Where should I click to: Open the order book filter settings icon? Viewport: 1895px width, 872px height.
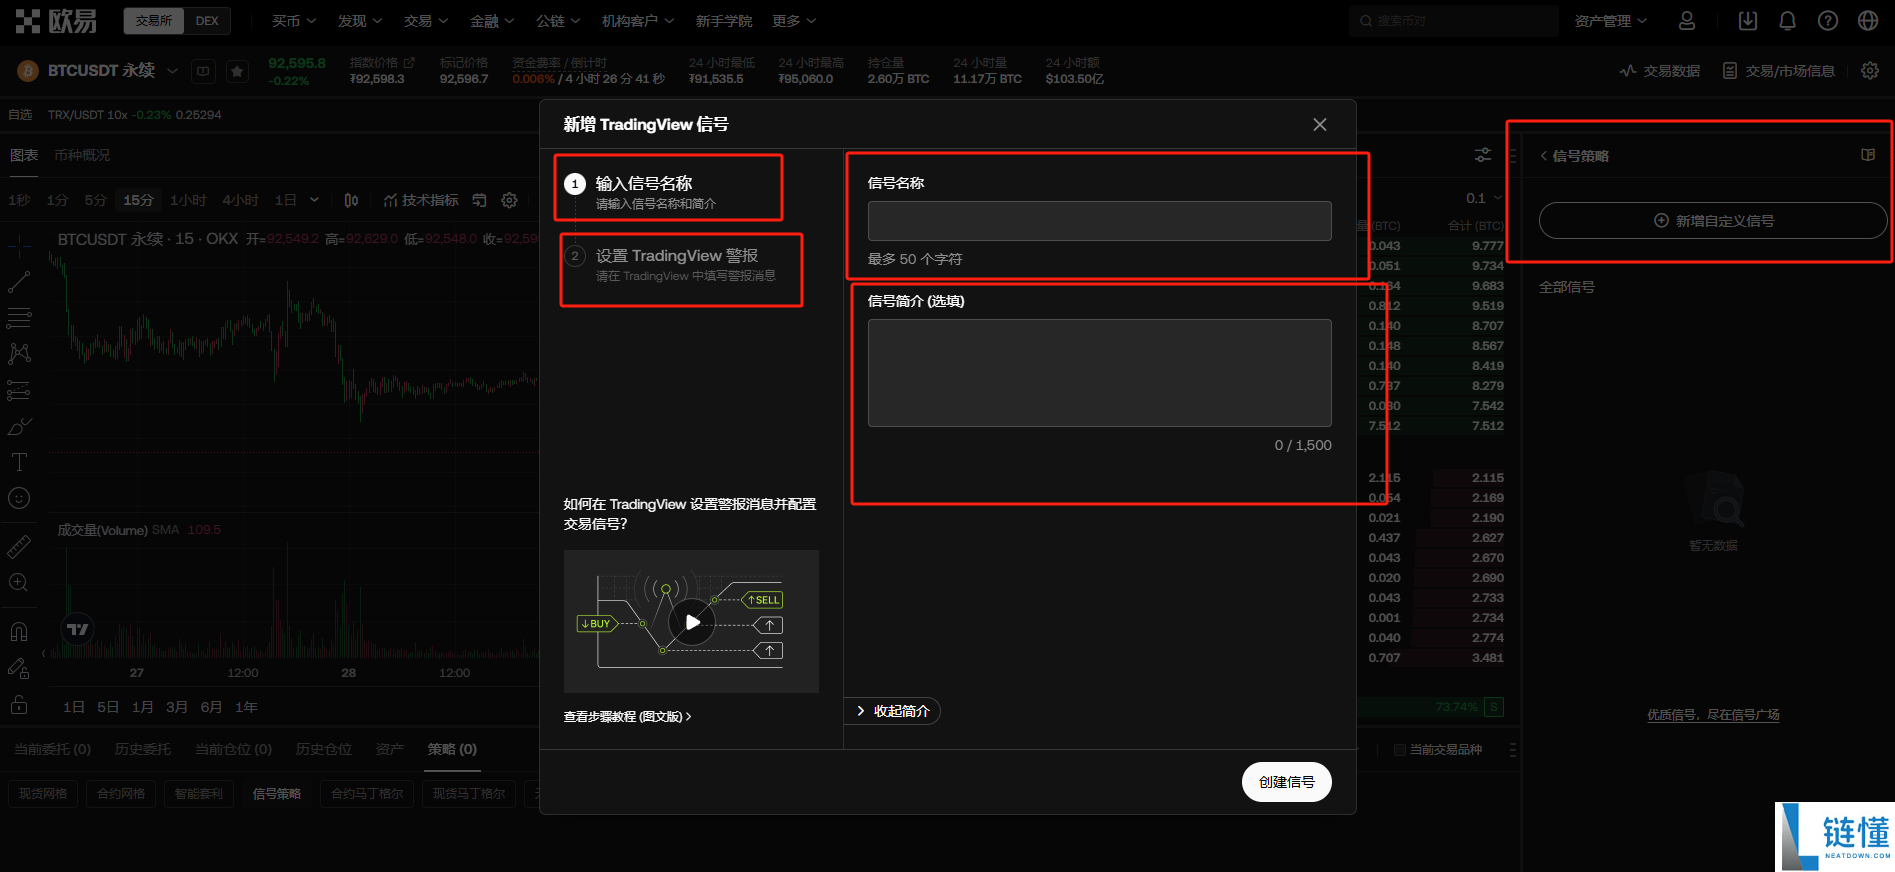pyautogui.click(x=1483, y=155)
